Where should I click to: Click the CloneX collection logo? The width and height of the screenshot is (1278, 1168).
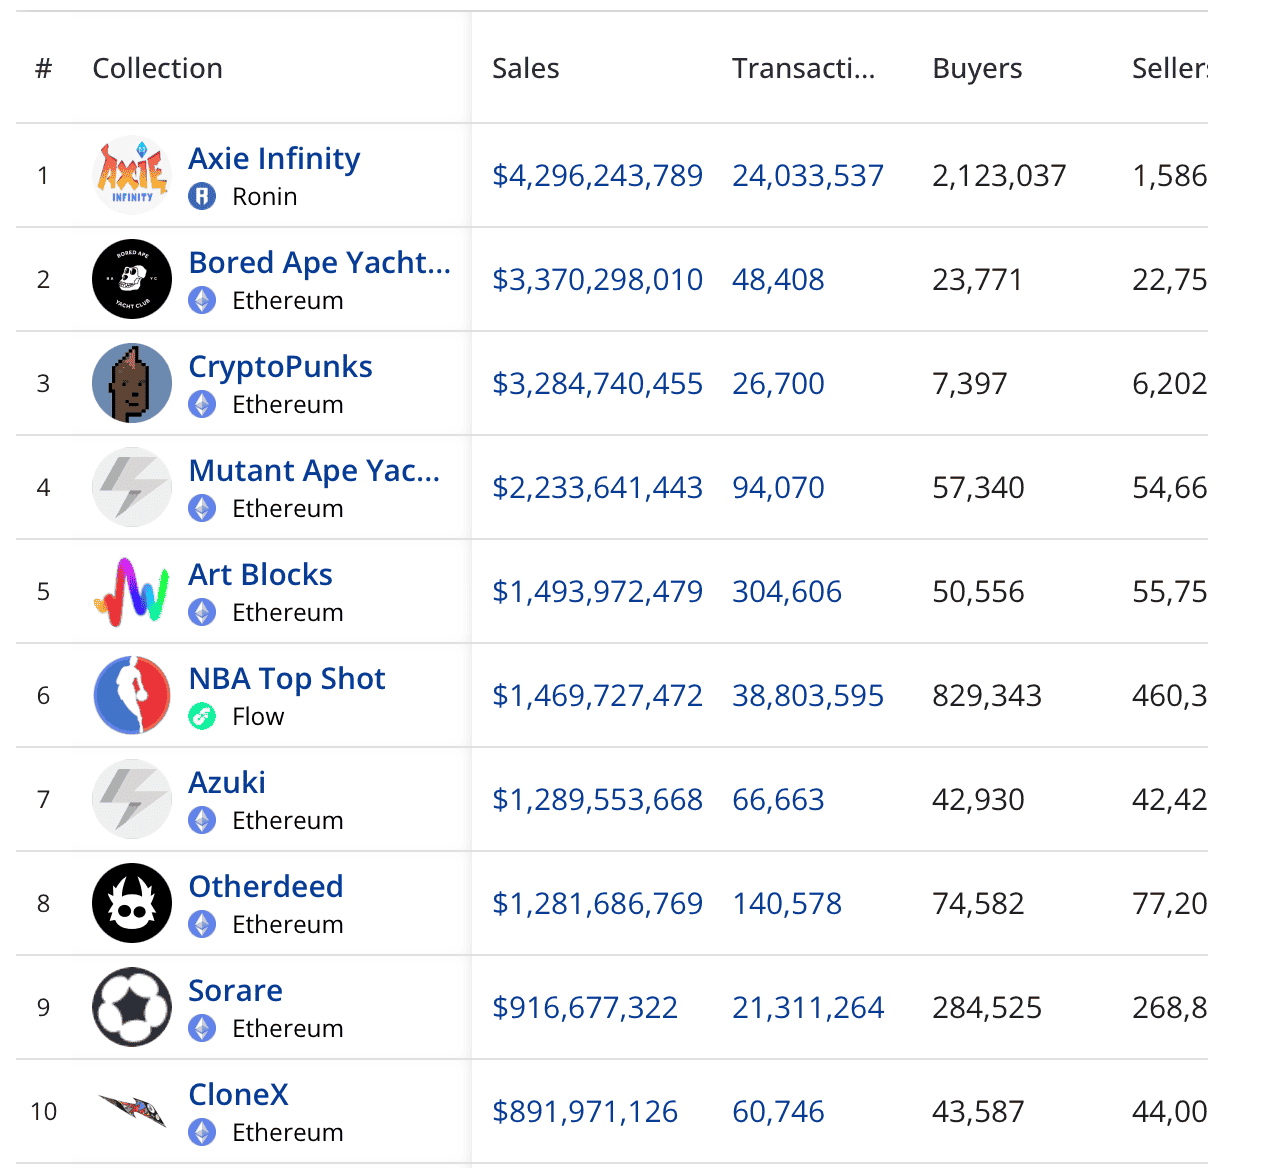tap(132, 1110)
